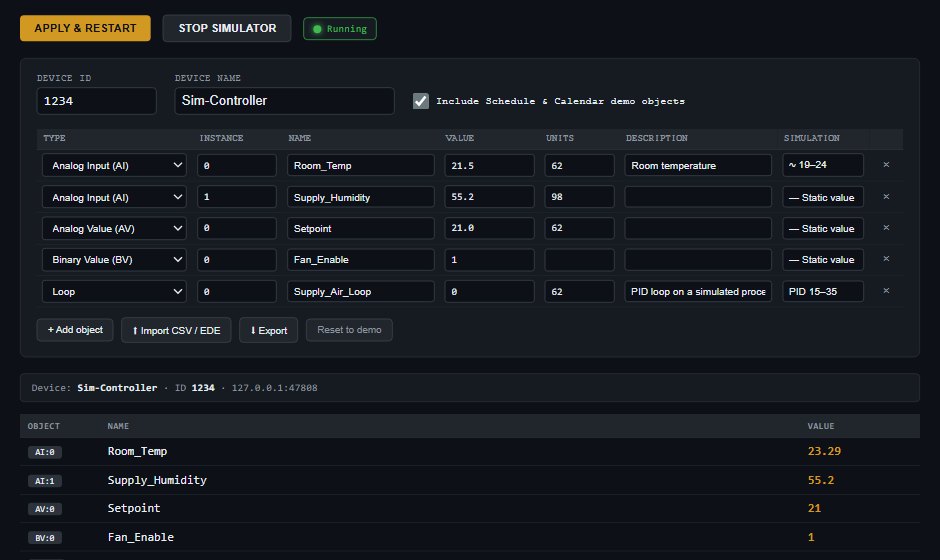Open simulation setting for Room_Temp (19–24)
This screenshot has height=560, width=940.
click(x=822, y=165)
